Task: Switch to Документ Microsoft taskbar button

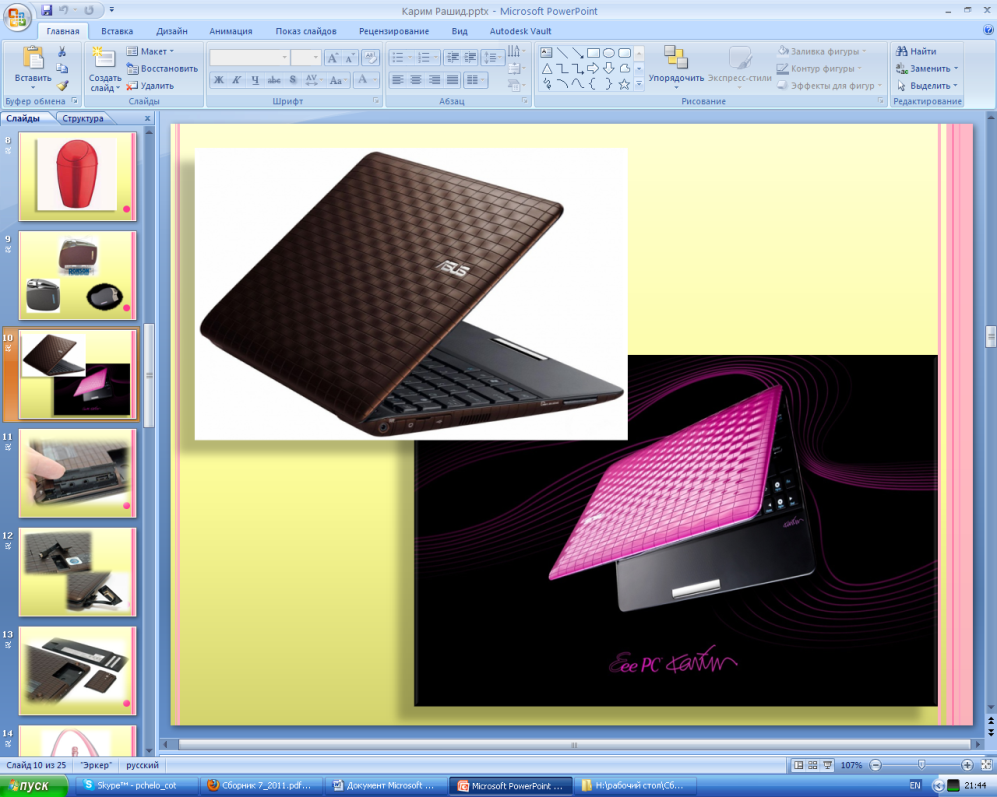Action: (x=387, y=786)
